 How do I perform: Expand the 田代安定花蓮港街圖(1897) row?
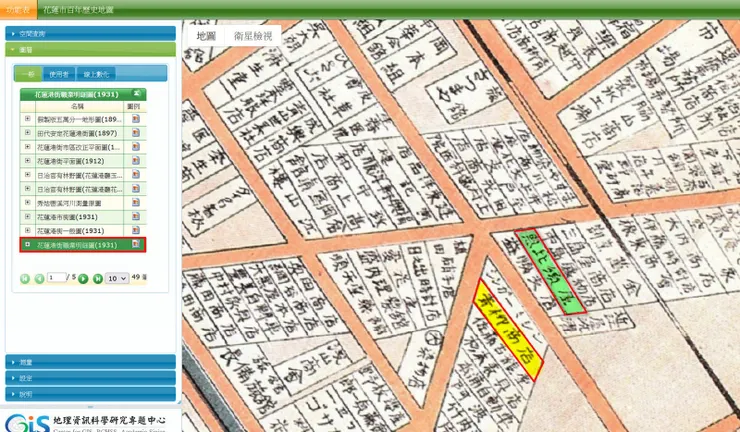[27, 133]
